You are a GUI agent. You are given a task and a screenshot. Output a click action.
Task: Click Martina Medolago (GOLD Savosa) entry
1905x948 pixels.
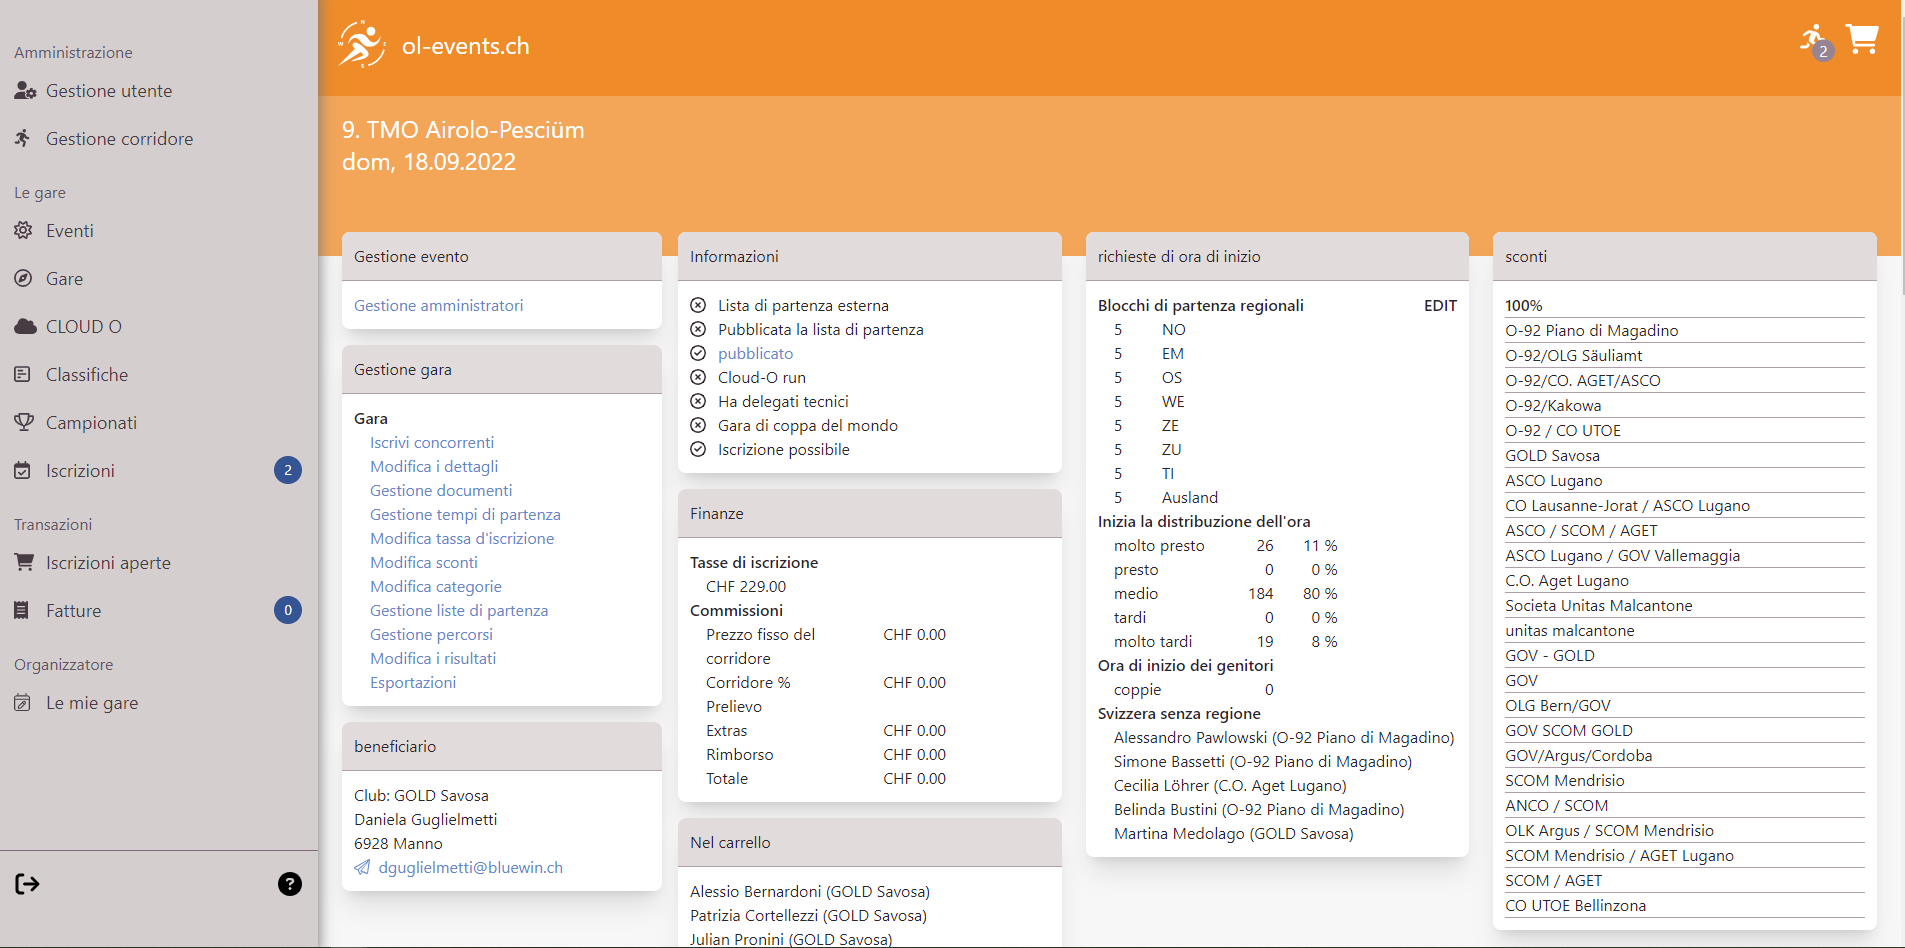pyautogui.click(x=1233, y=833)
